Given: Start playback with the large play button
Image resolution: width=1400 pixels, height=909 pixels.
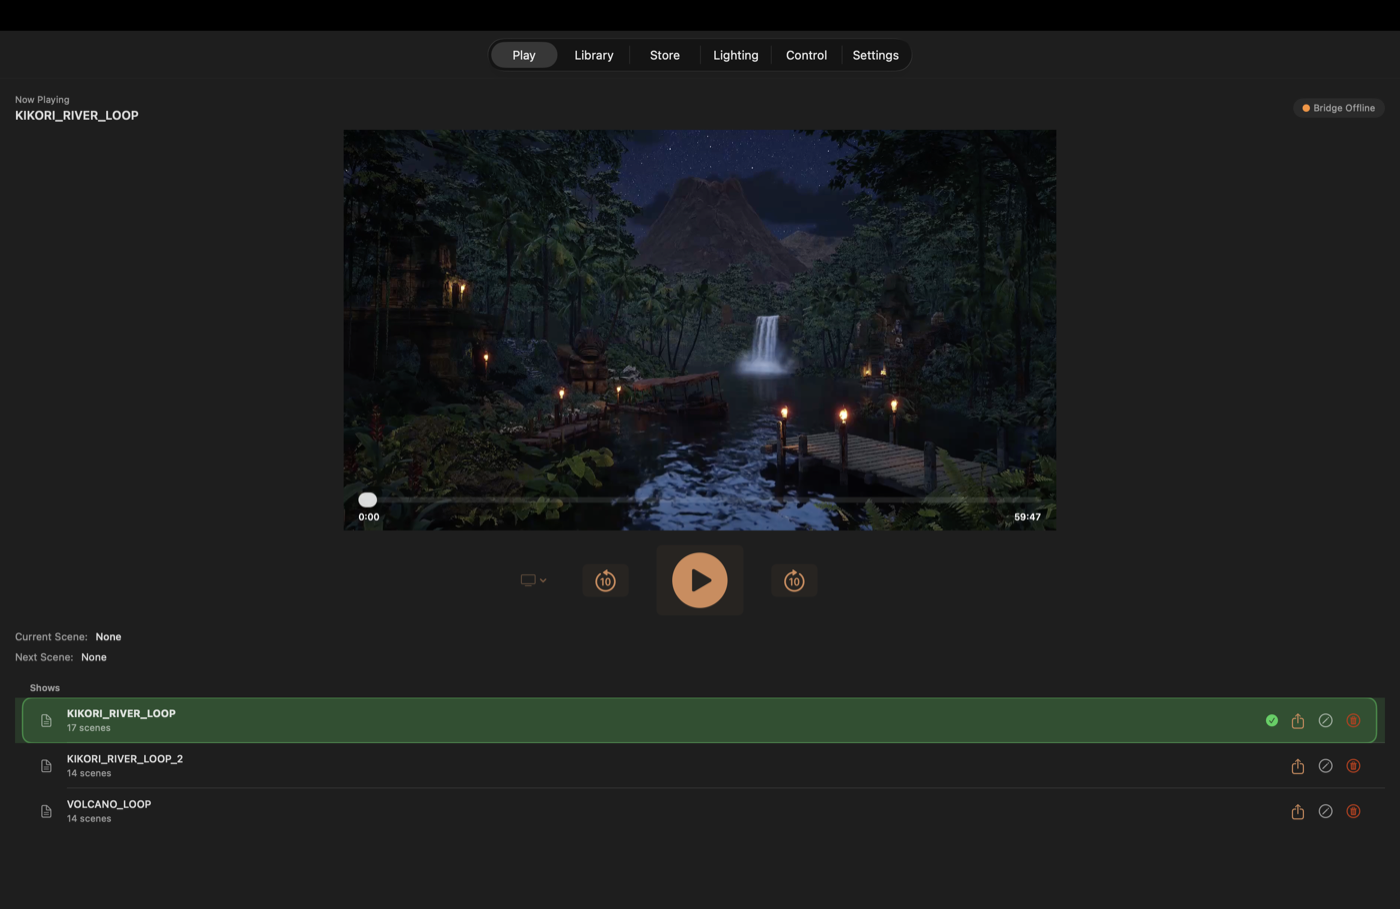Looking at the screenshot, I should [x=700, y=580].
